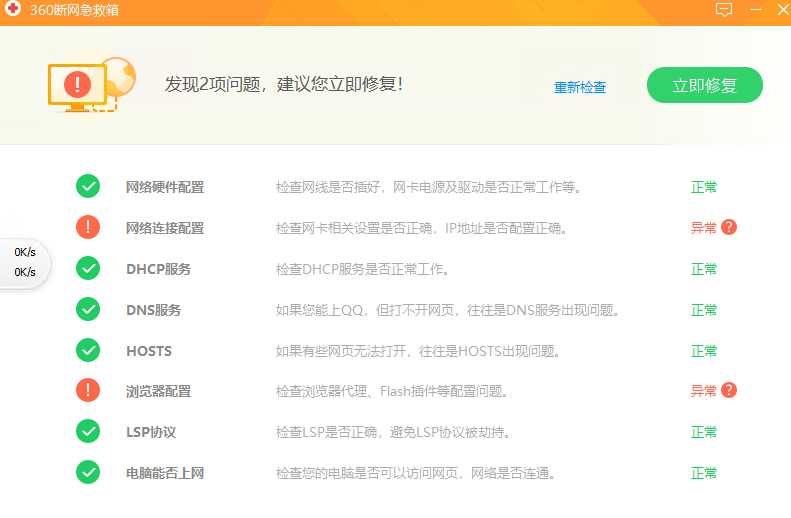This screenshot has height=518, width=791.
Task: Click the monitor warning illustration icon
Action: pos(91,84)
